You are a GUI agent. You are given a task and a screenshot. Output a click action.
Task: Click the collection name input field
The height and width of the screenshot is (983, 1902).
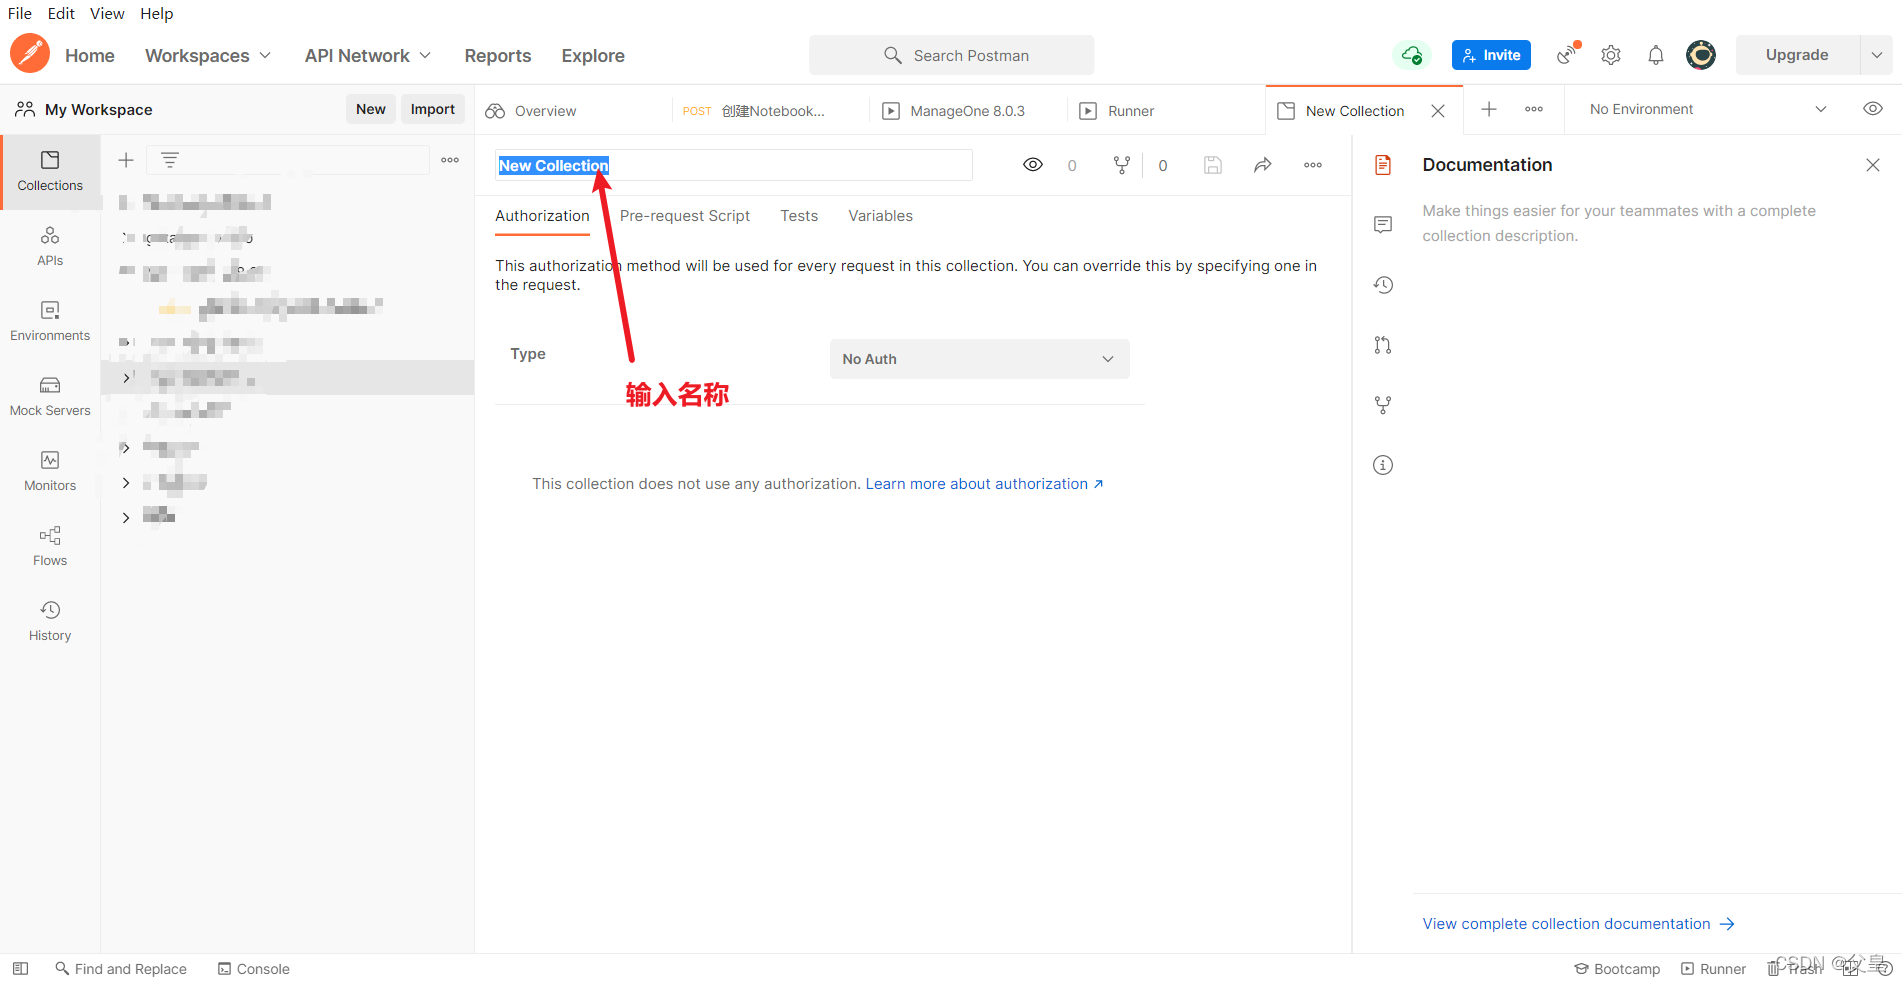[x=734, y=165]
